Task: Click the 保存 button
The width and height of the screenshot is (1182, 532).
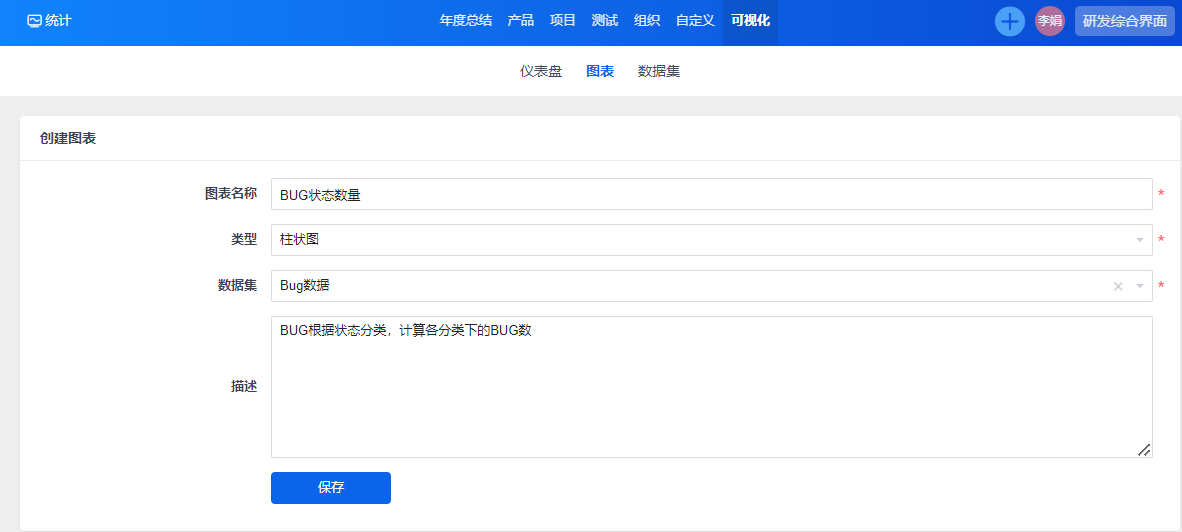Action: [x=331, y=488]
